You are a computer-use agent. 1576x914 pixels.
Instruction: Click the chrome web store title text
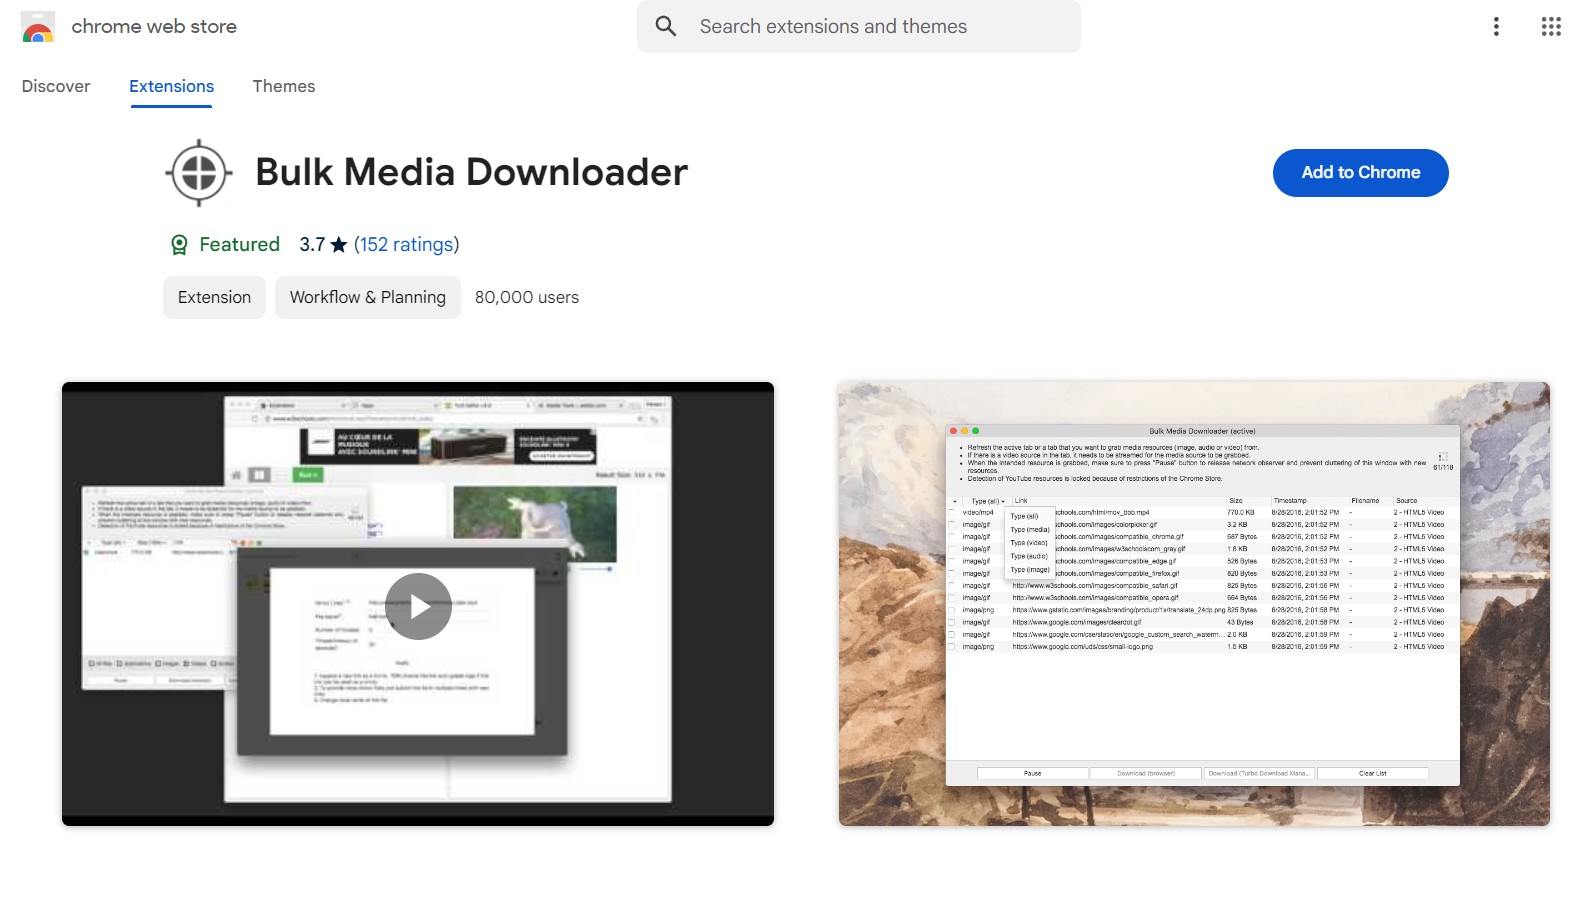tap(154, 27)
